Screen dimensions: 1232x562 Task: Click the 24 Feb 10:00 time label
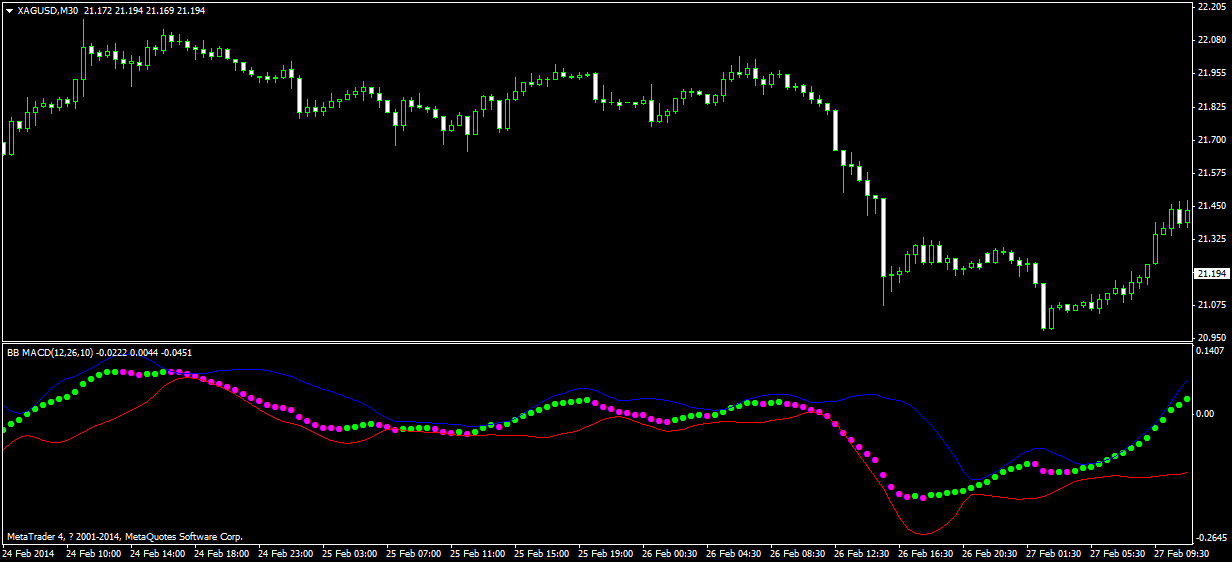click(x=93, y=553)
